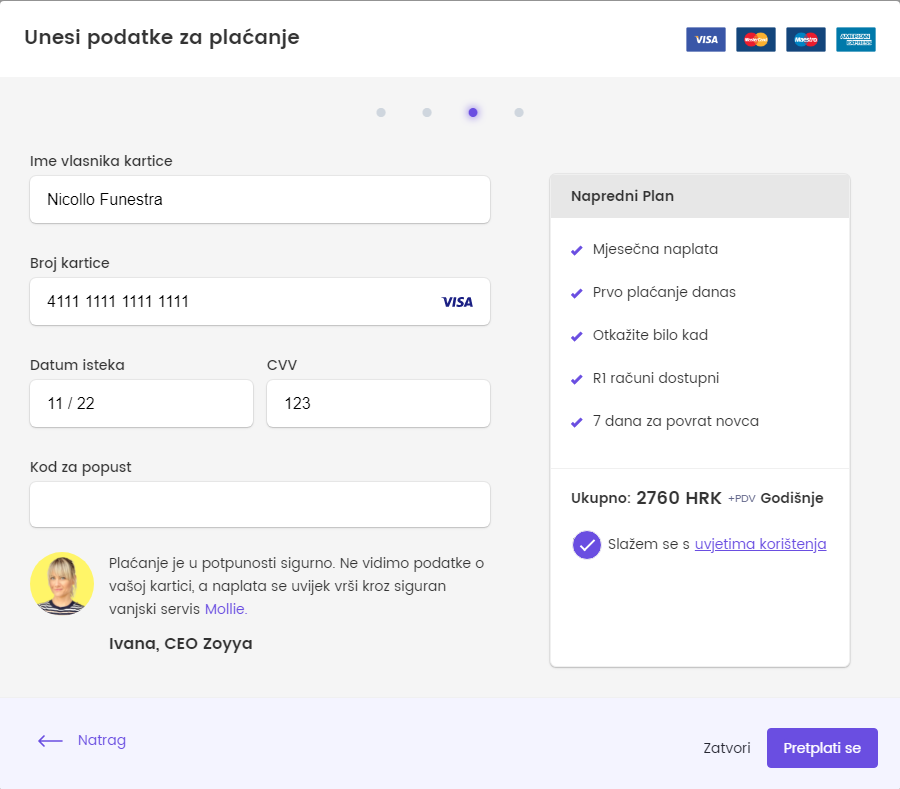Click Visa icon inside card number field
900x789 pixels.
pyautogui.click(x=457, y=302)
